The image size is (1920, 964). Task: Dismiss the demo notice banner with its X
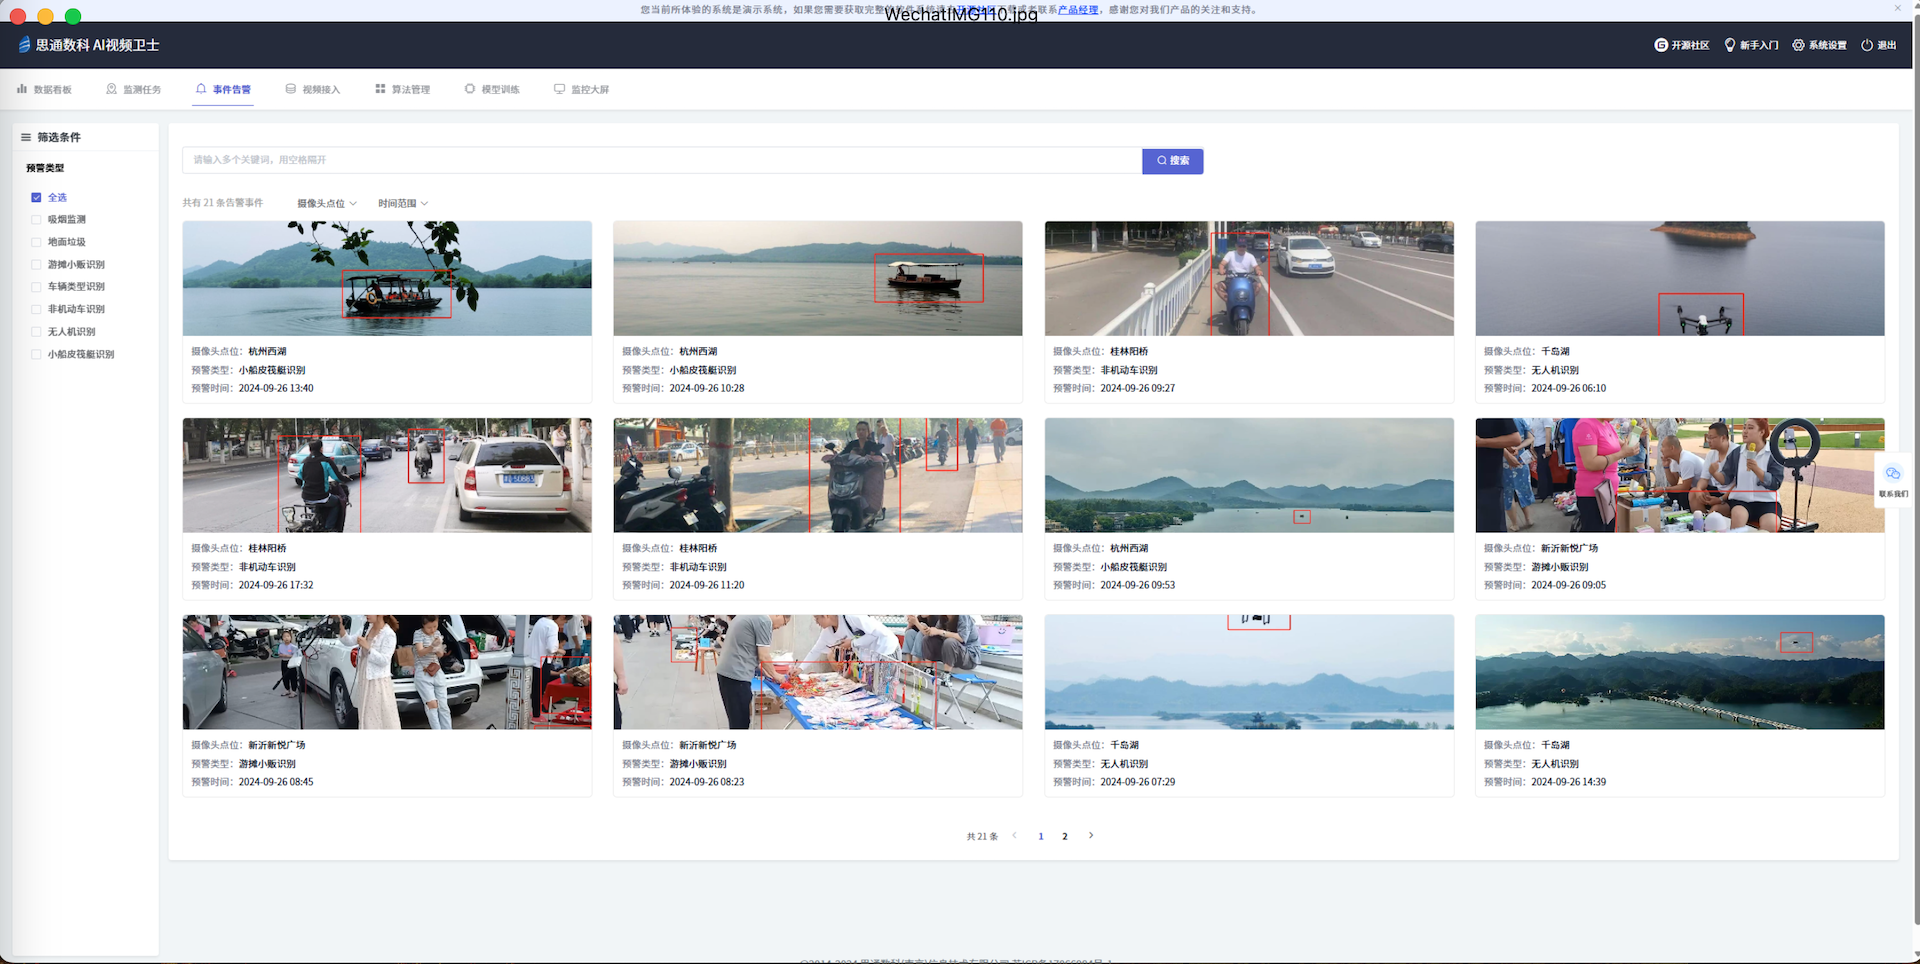(x=1897, y=9)
